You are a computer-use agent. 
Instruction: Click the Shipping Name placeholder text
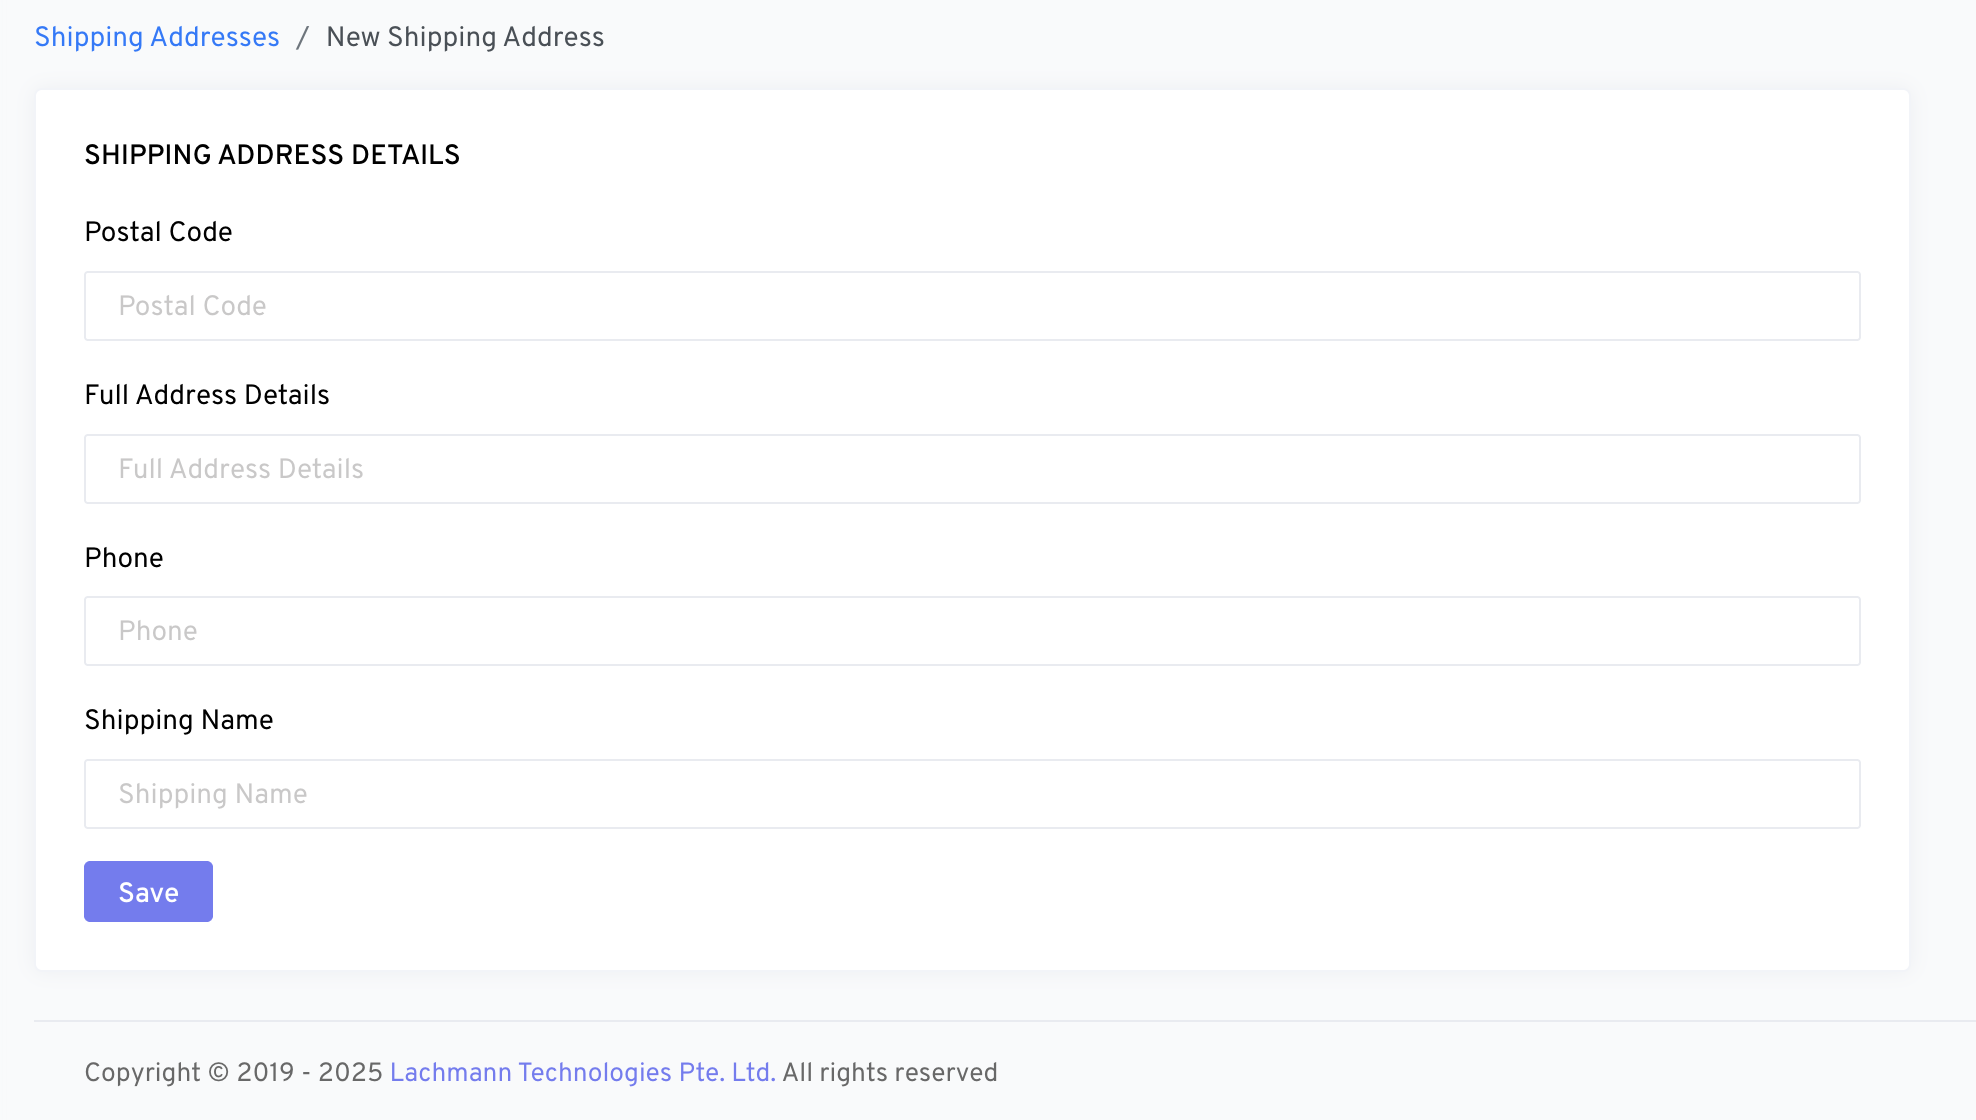click(x=213, y=794)
